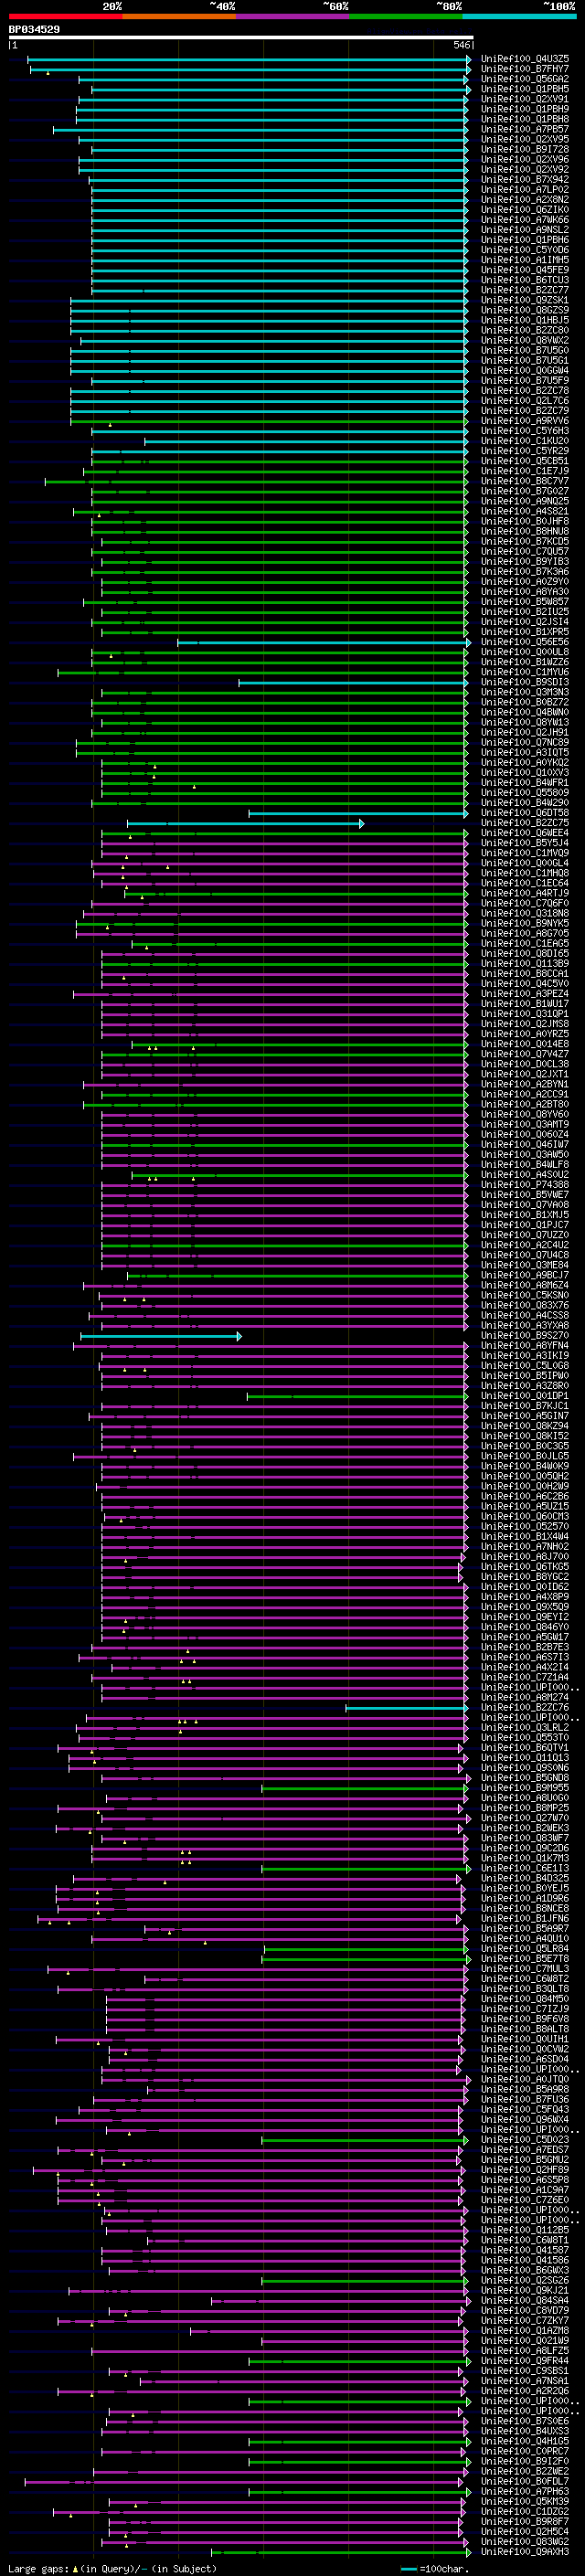Select label UniRef100_Q9AXH3
The image size is (585, 2576).
525,2554
